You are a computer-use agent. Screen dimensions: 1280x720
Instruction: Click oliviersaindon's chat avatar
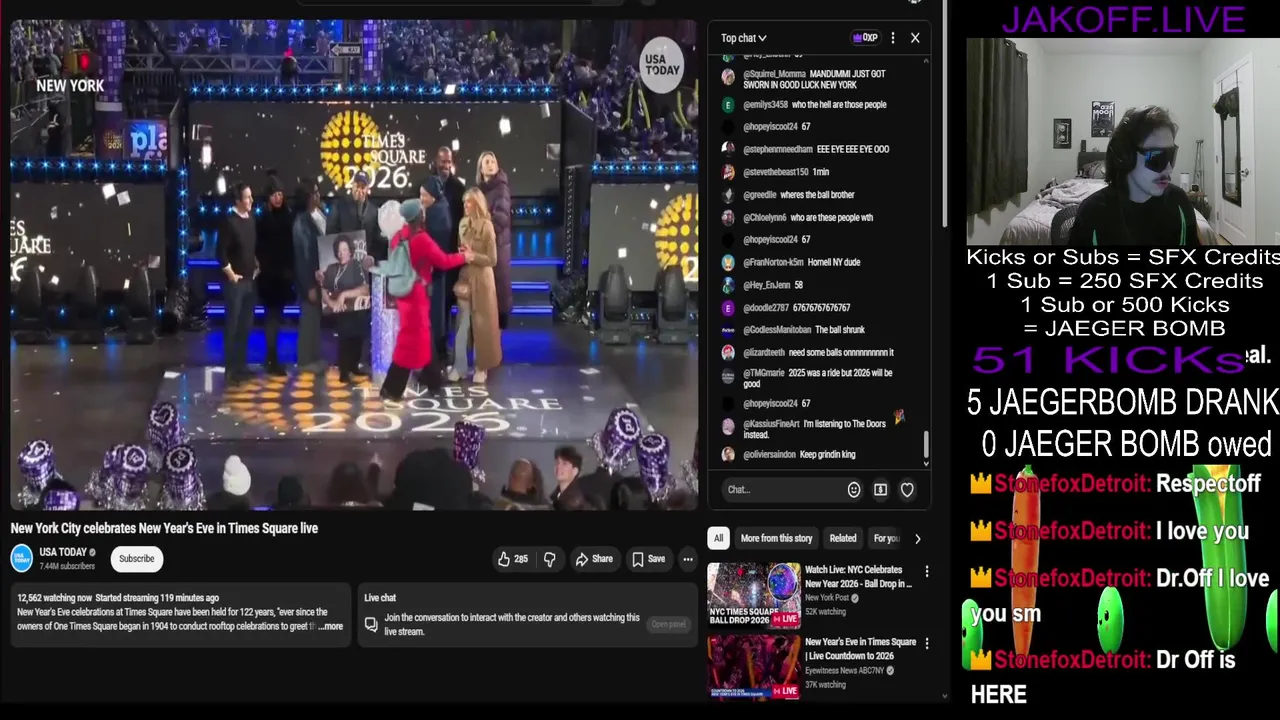click(x=728, y=455)
